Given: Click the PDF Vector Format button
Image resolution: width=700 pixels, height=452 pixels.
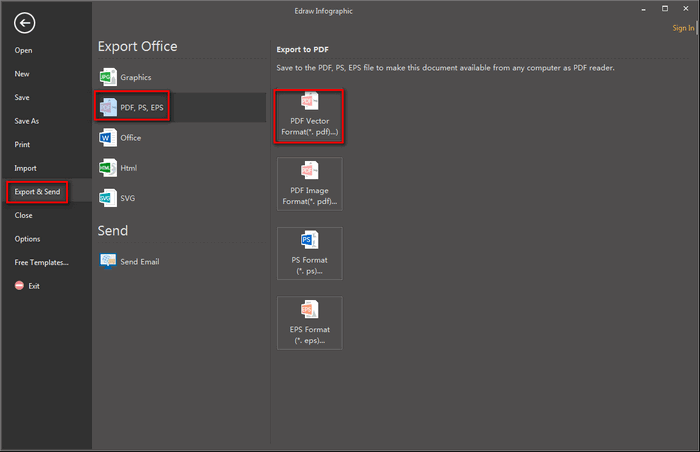Looking at the screenshot, I should pos(309,116).
